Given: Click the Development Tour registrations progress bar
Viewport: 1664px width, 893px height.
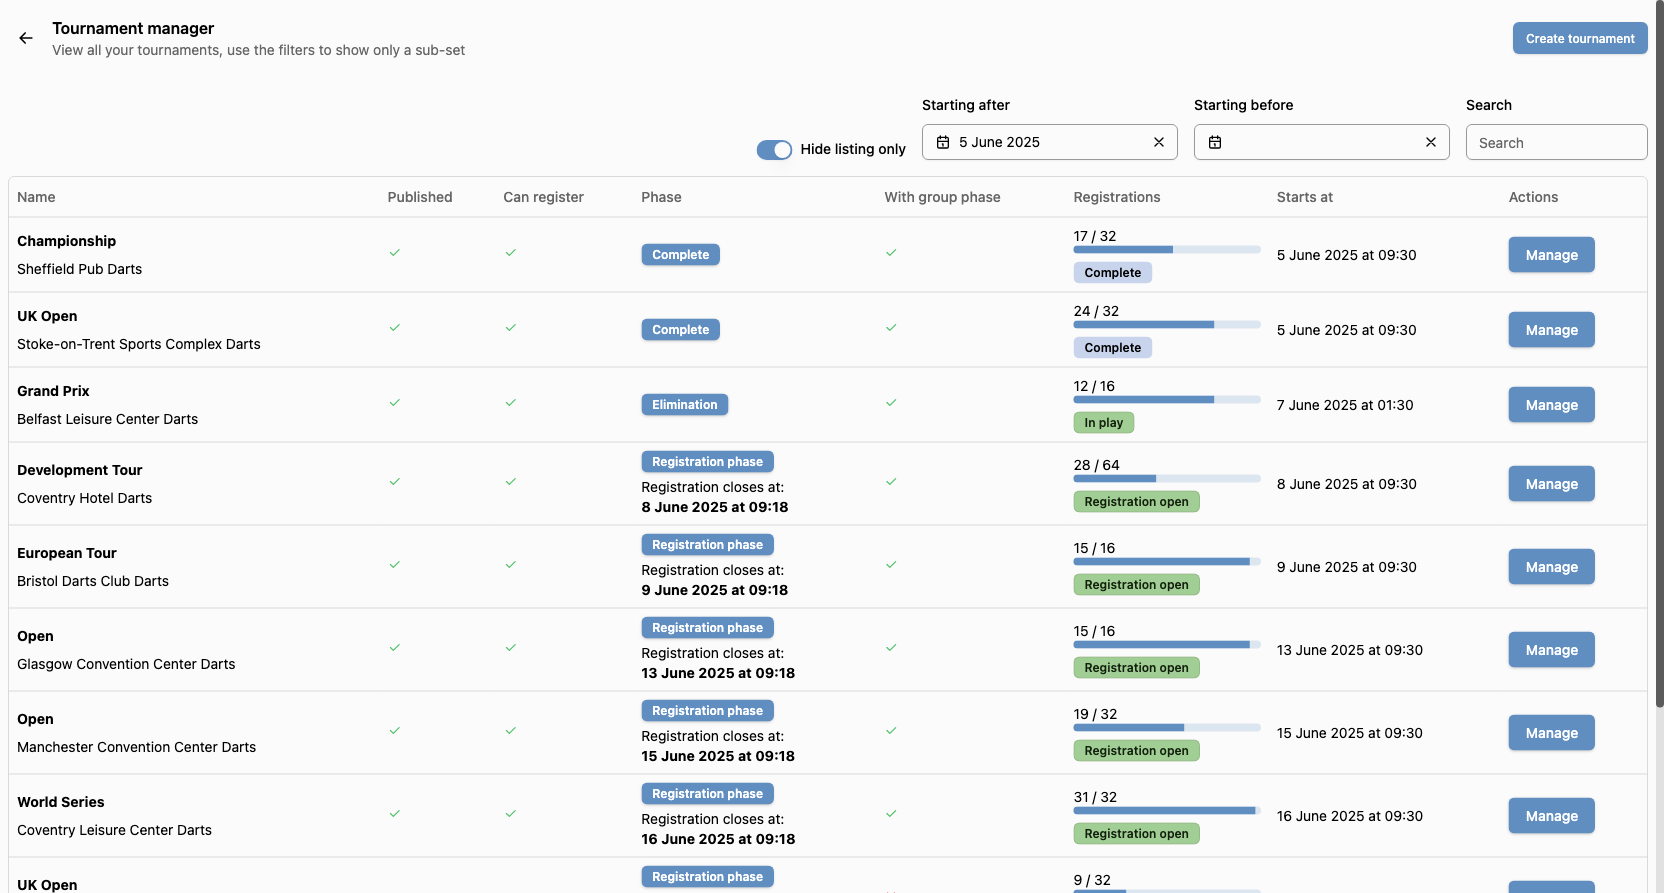Looking at the screenshot, I should click(1165, 479).
